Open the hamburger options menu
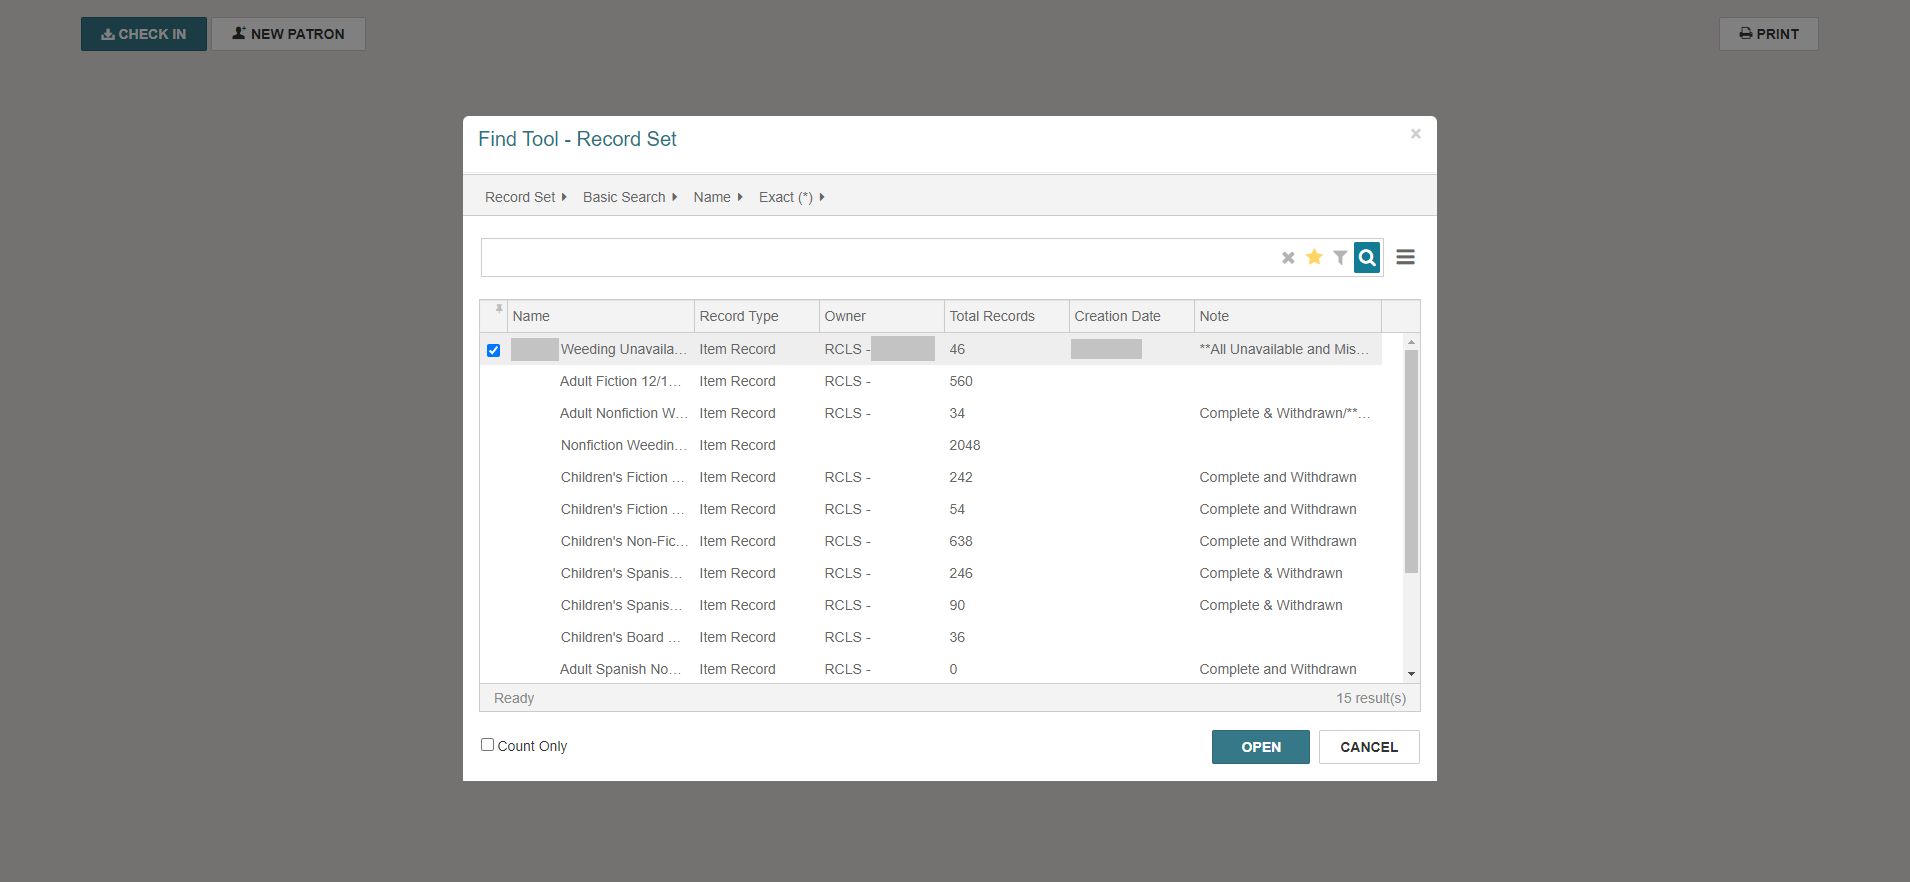Viewport: 1910px width, 882px height. click(x=1405, y=258)
